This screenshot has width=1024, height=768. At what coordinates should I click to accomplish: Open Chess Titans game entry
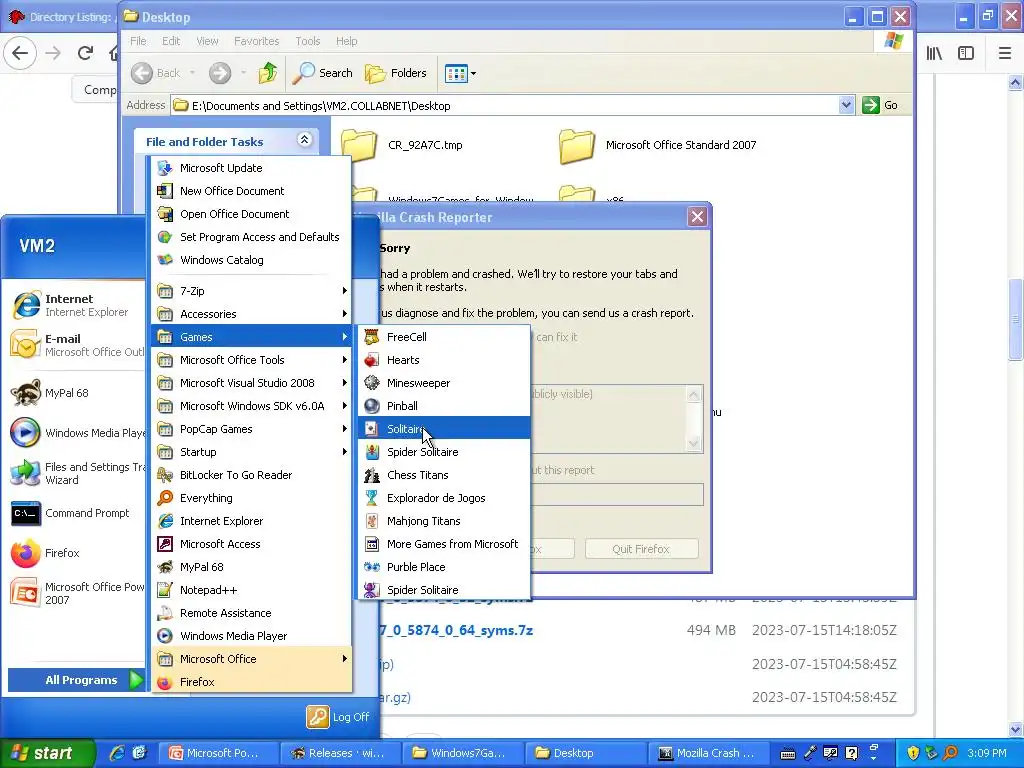444,475
